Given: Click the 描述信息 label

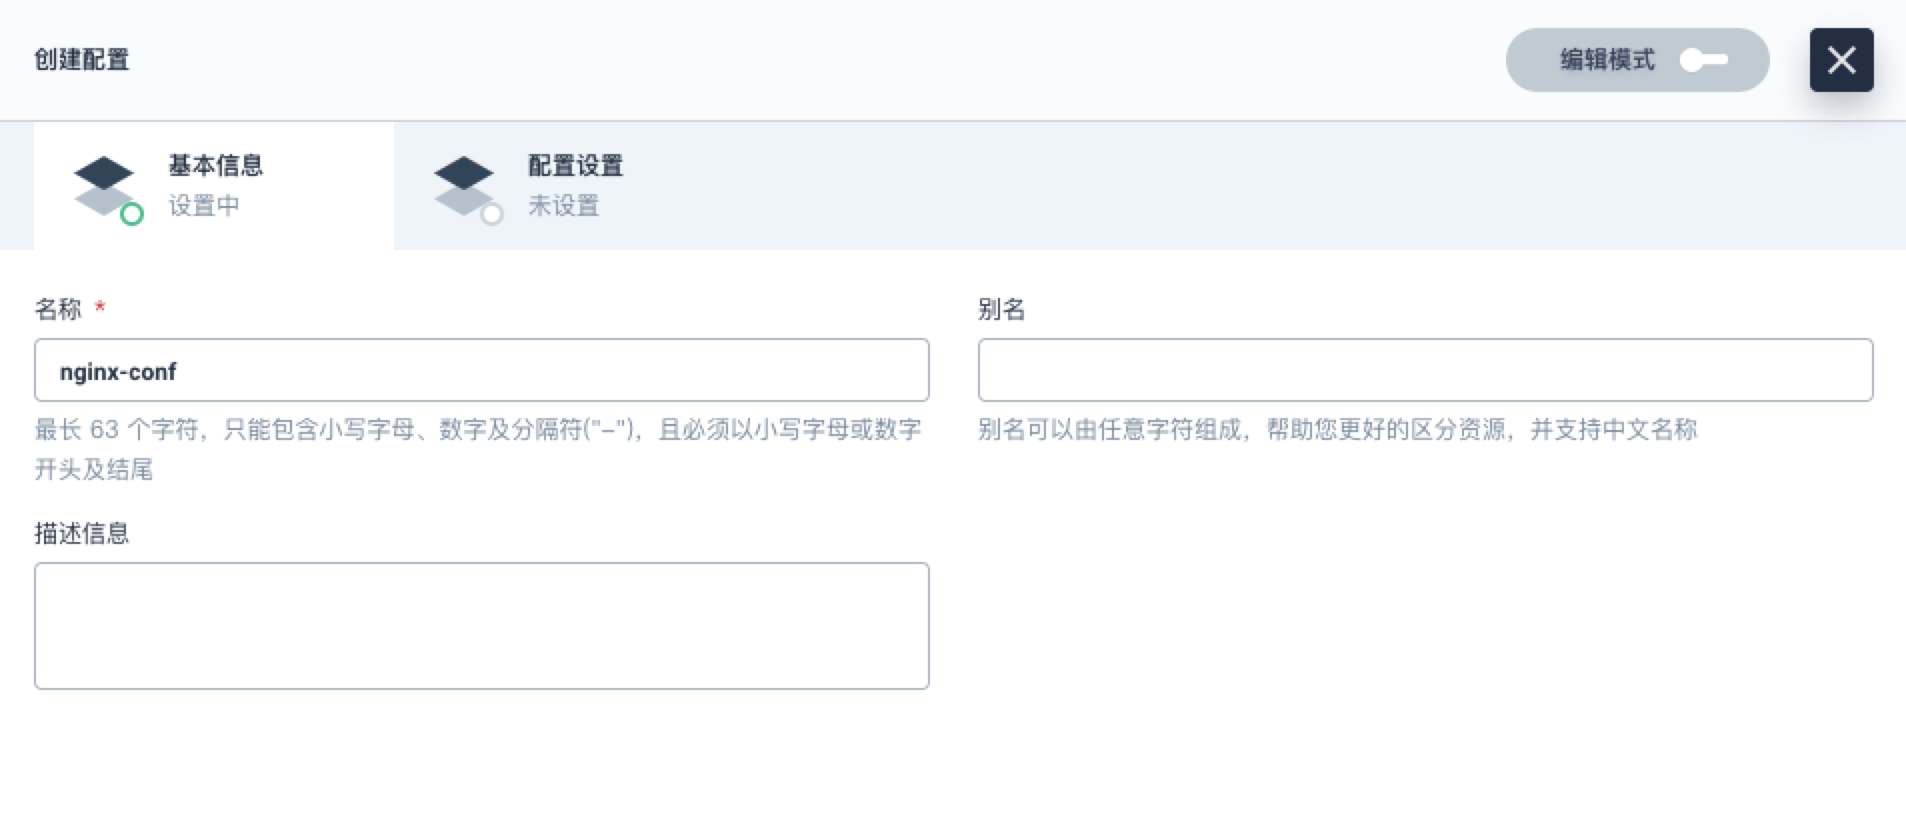Looking at the screenshot, I should click(82, 533).
